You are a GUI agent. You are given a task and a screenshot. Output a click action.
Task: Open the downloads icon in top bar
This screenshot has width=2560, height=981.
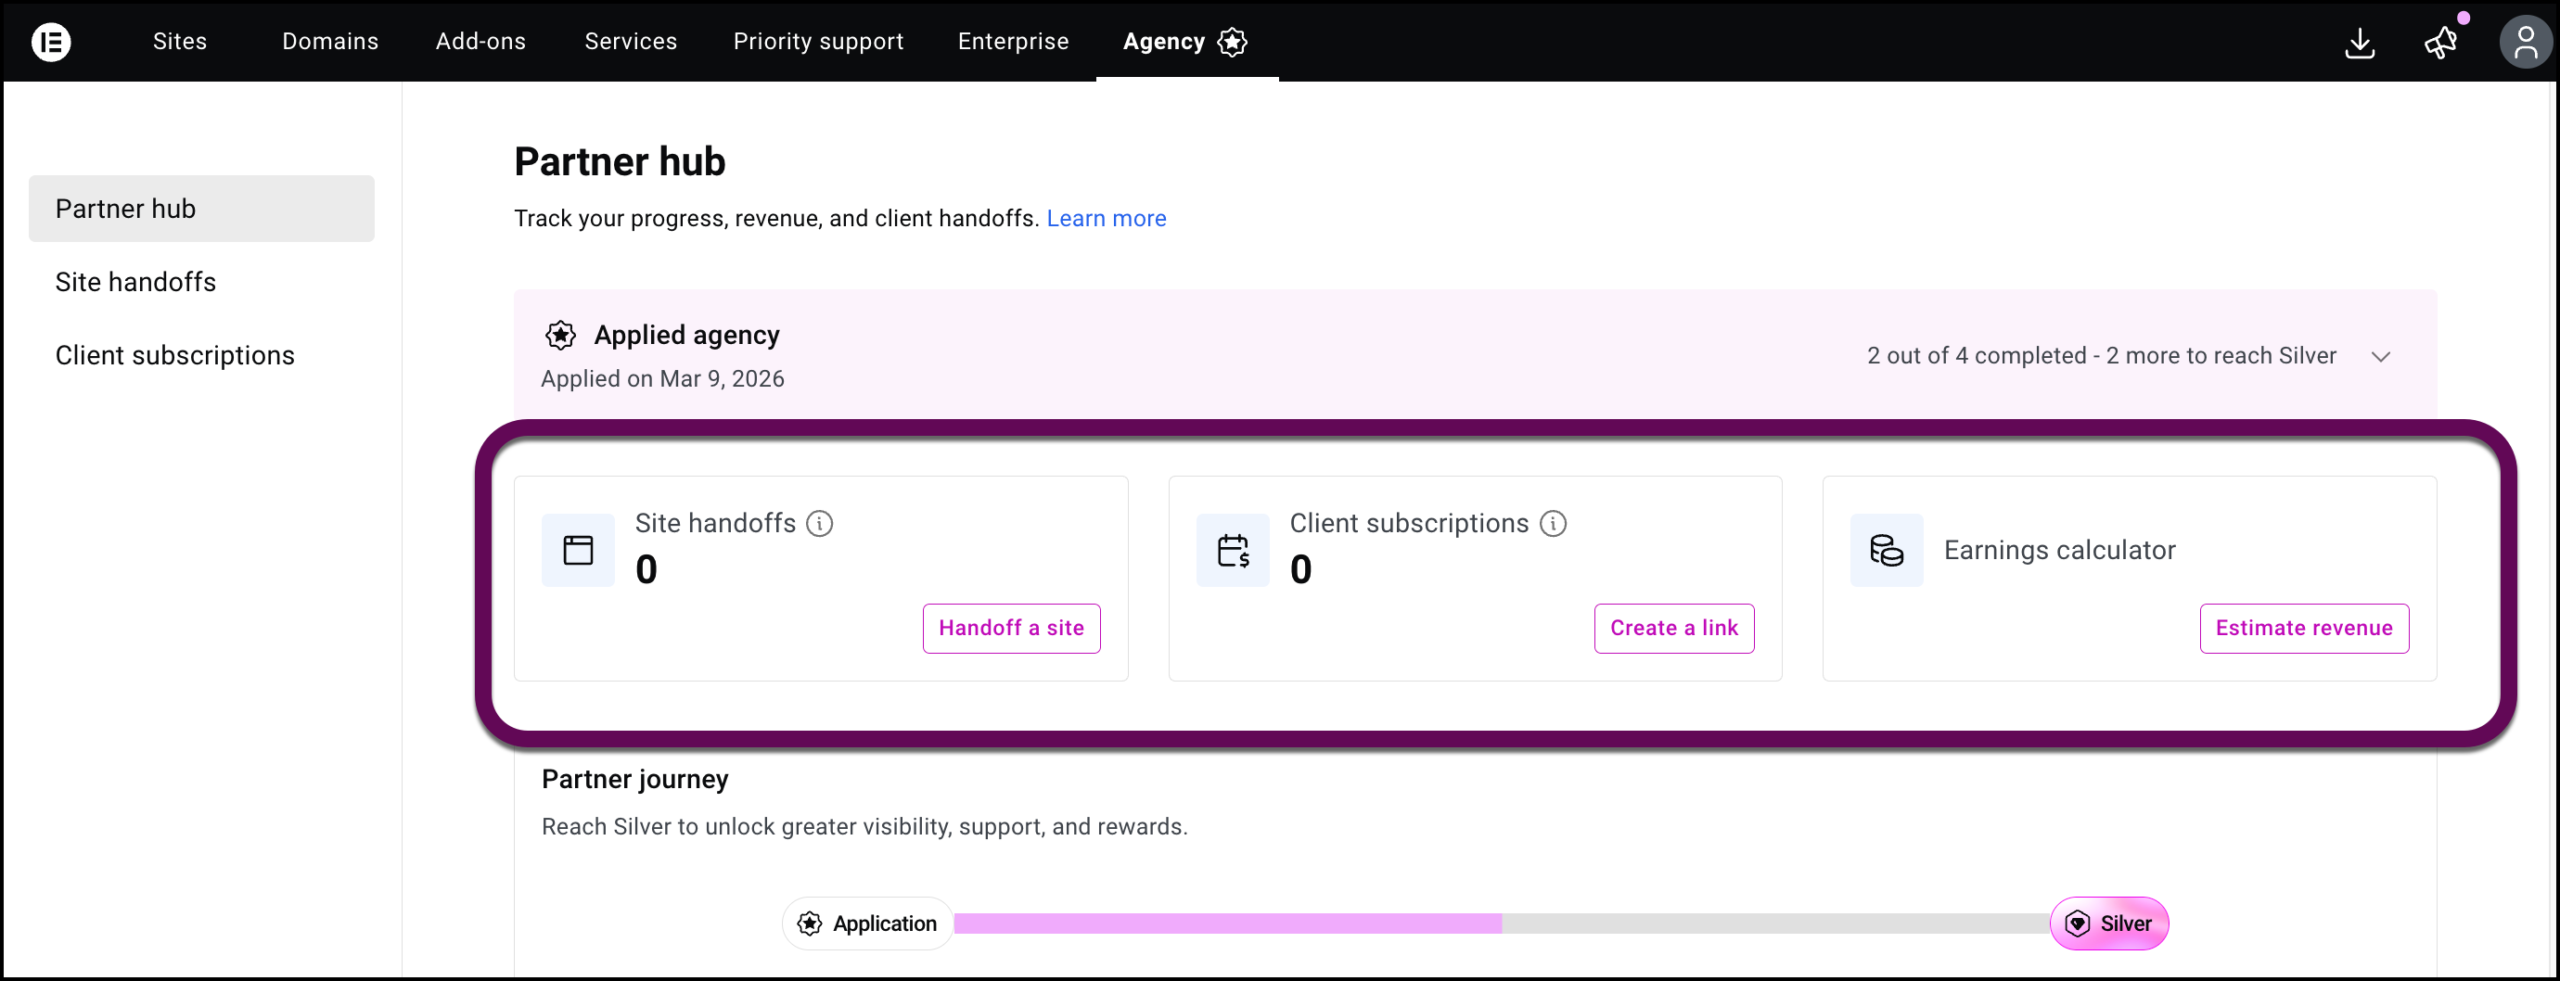pyautogui.click(x=2359, y=43)
